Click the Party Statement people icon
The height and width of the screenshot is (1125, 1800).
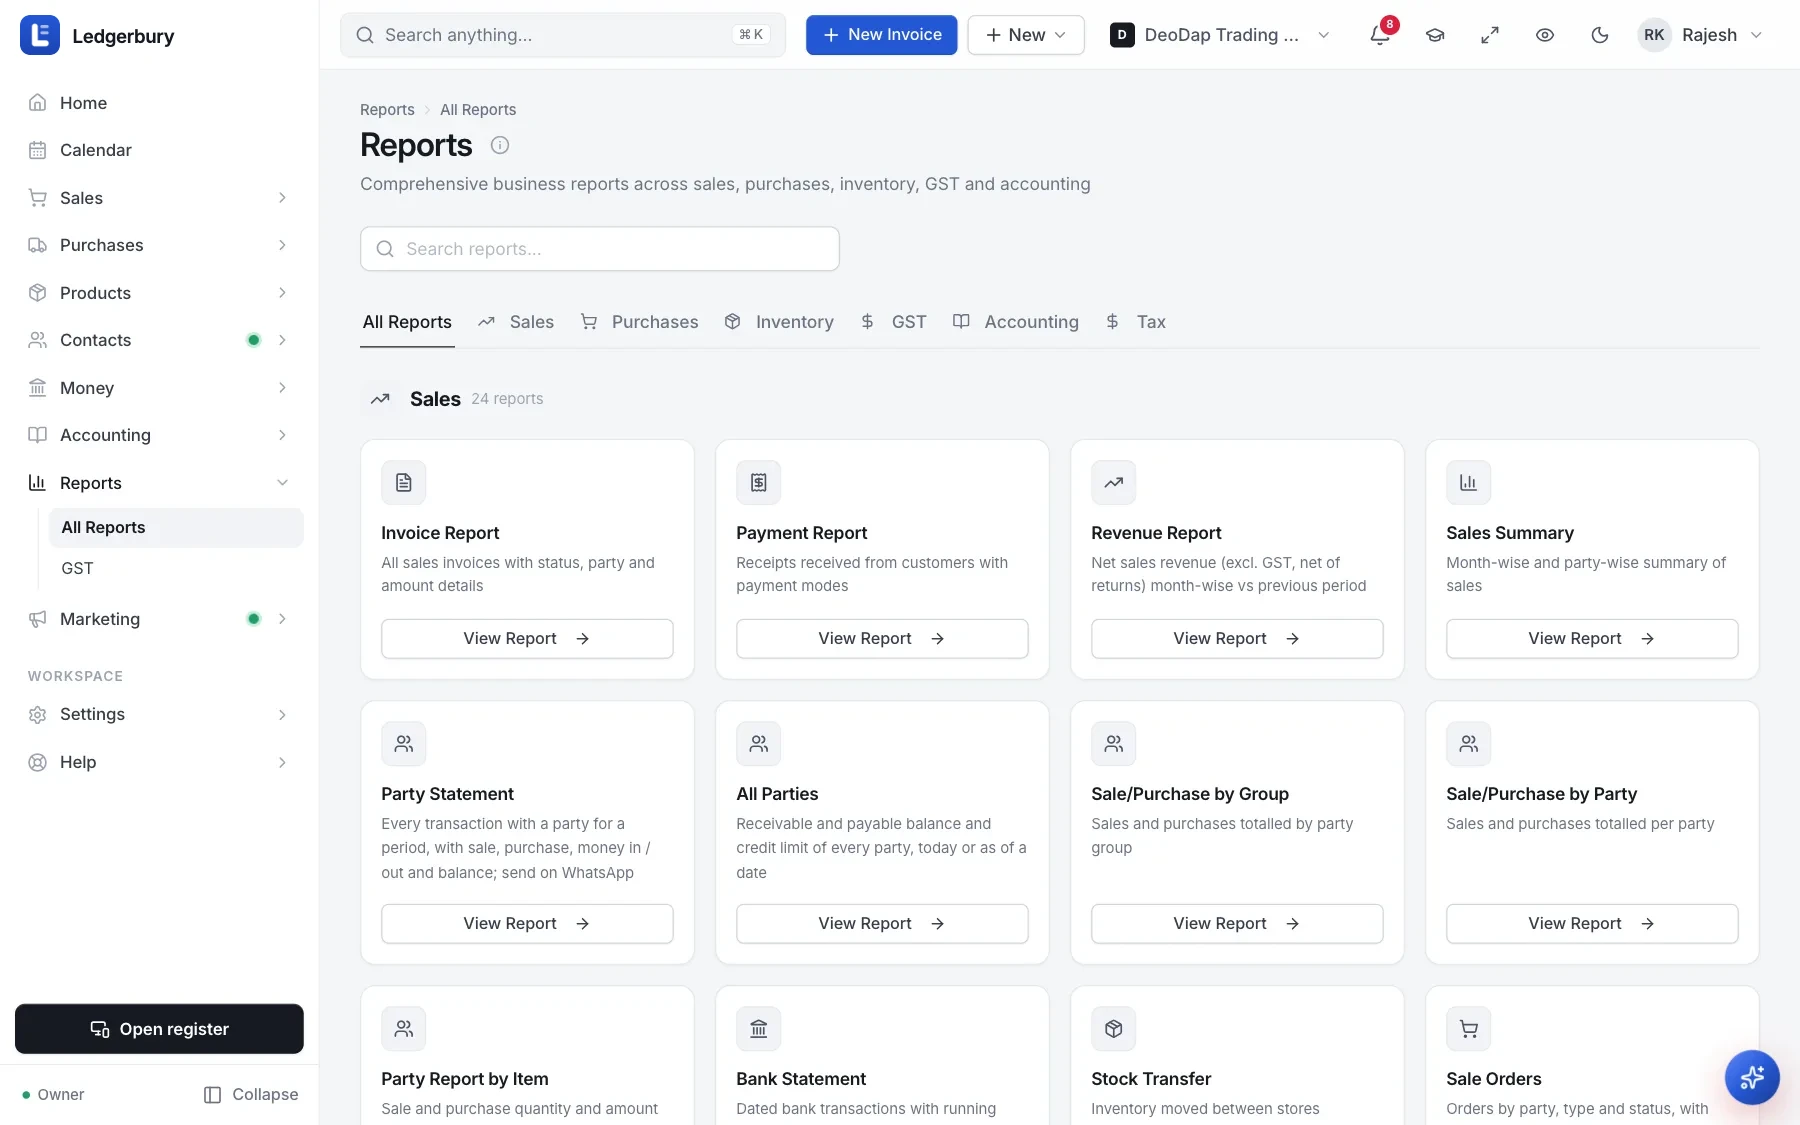tap(404, 744)
